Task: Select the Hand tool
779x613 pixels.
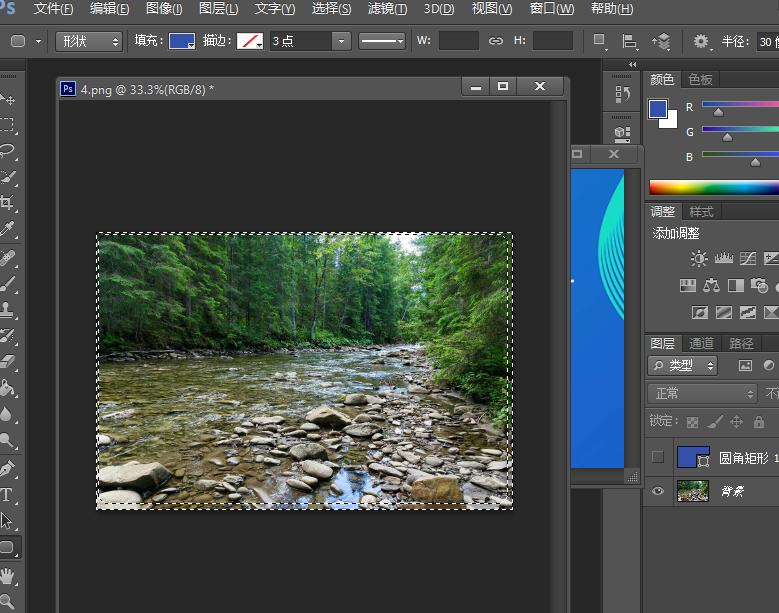Action: pos(7,576)
